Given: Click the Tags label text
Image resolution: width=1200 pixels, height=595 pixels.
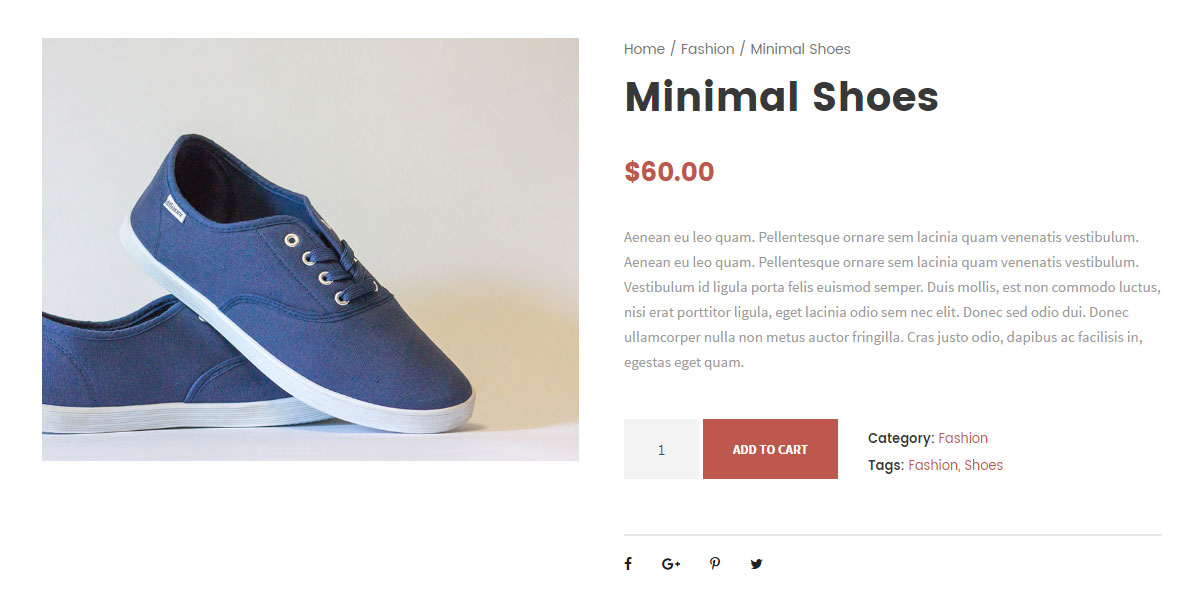Looking at the screenshot, I should click(x=885, y=465).
